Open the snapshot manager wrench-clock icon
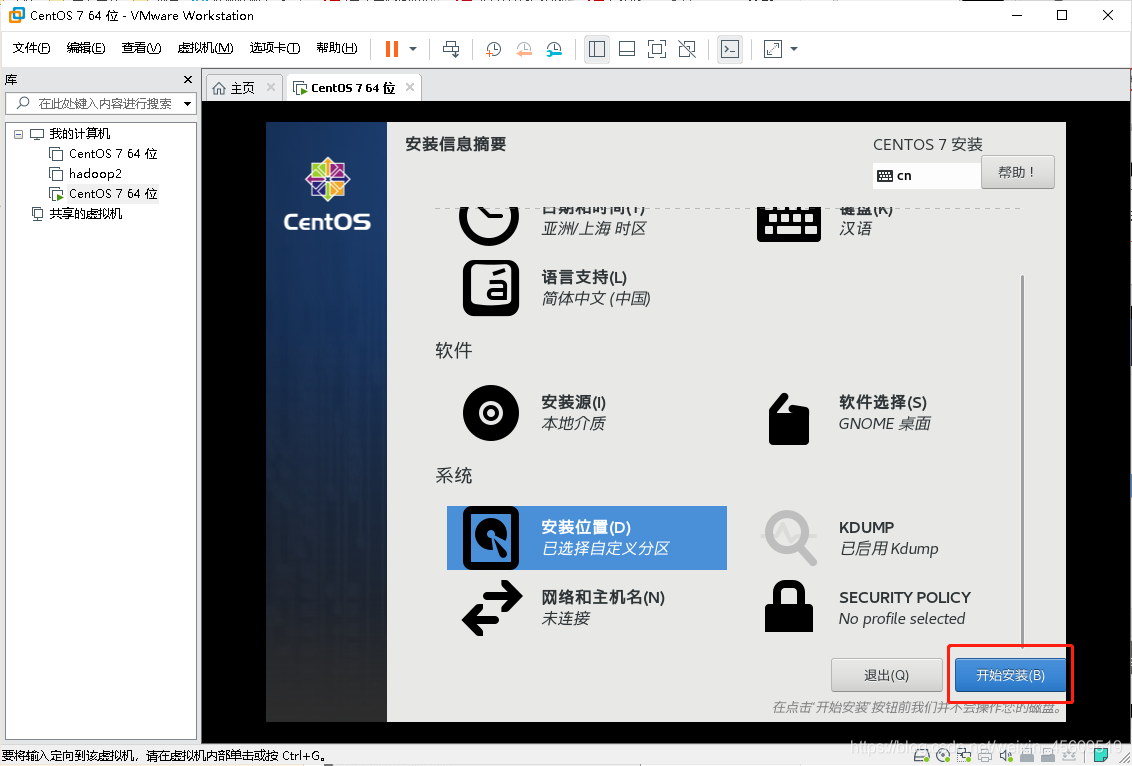The width and height of the screenshot is (1132, 766). (554, 49)
